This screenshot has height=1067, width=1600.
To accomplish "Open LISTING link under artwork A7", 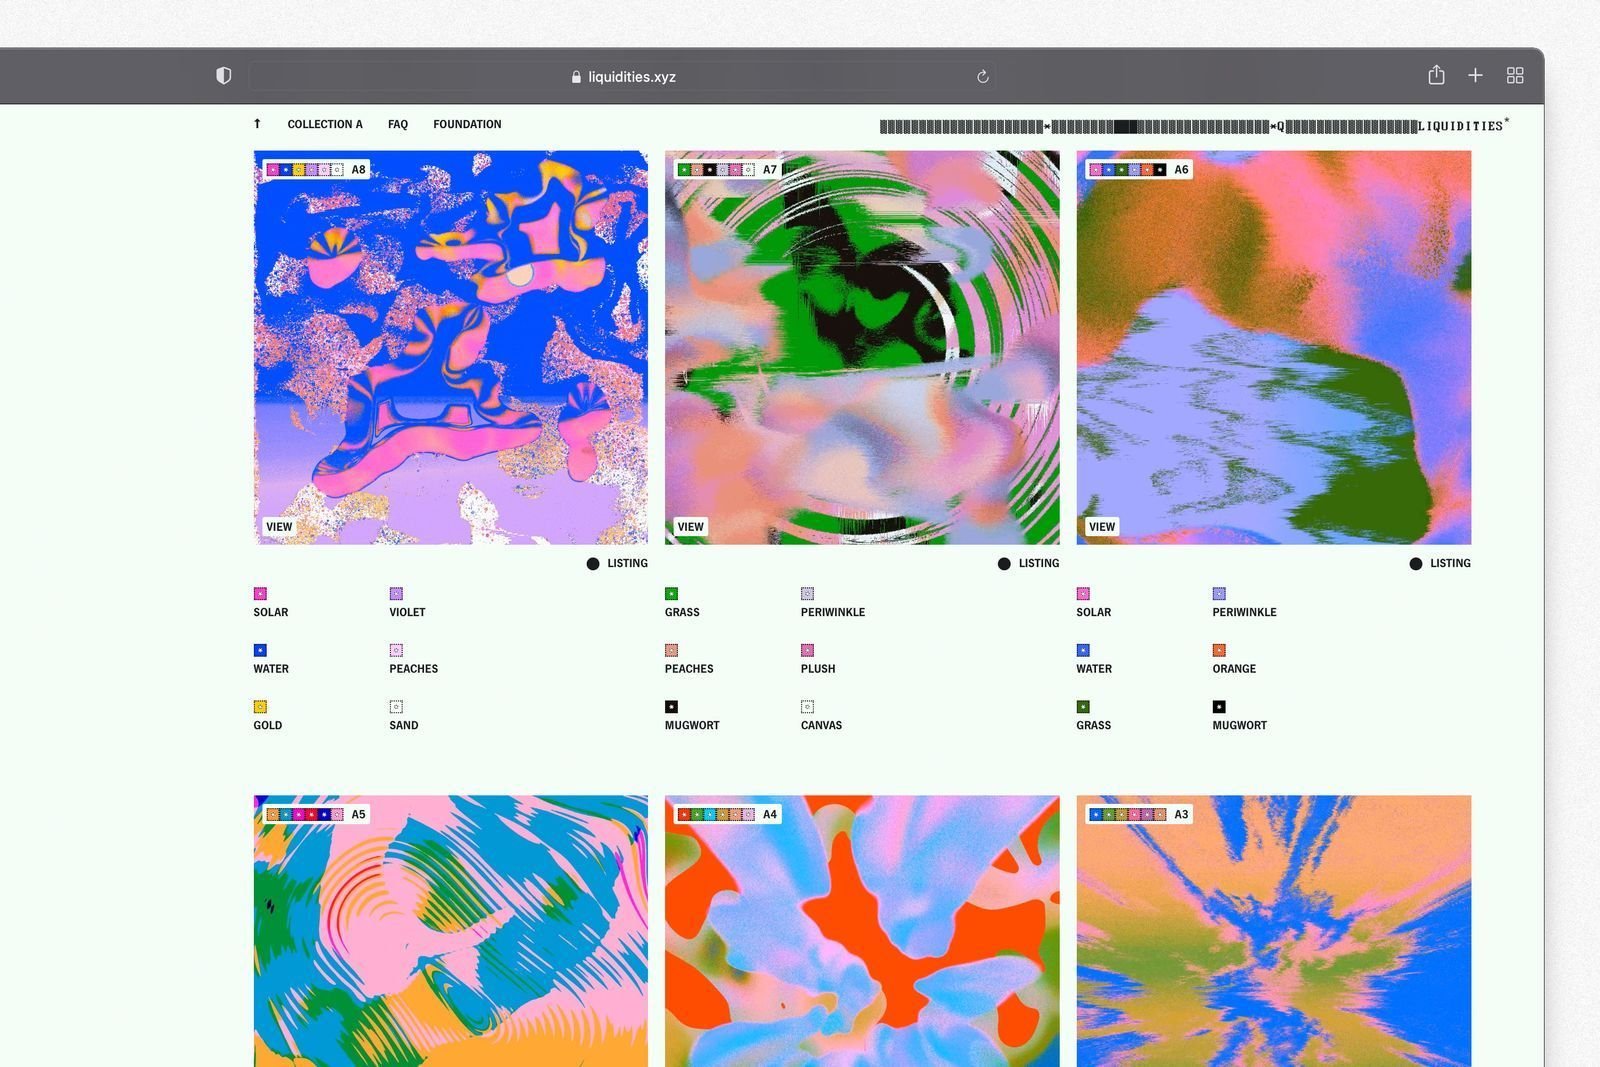I will click(1028, 564).
